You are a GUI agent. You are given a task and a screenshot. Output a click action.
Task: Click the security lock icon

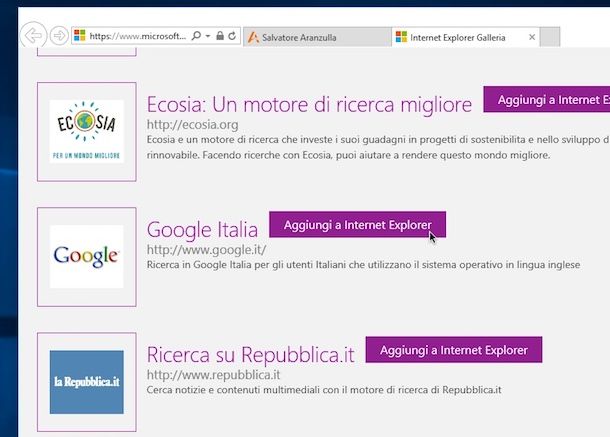tap(220, 36)
